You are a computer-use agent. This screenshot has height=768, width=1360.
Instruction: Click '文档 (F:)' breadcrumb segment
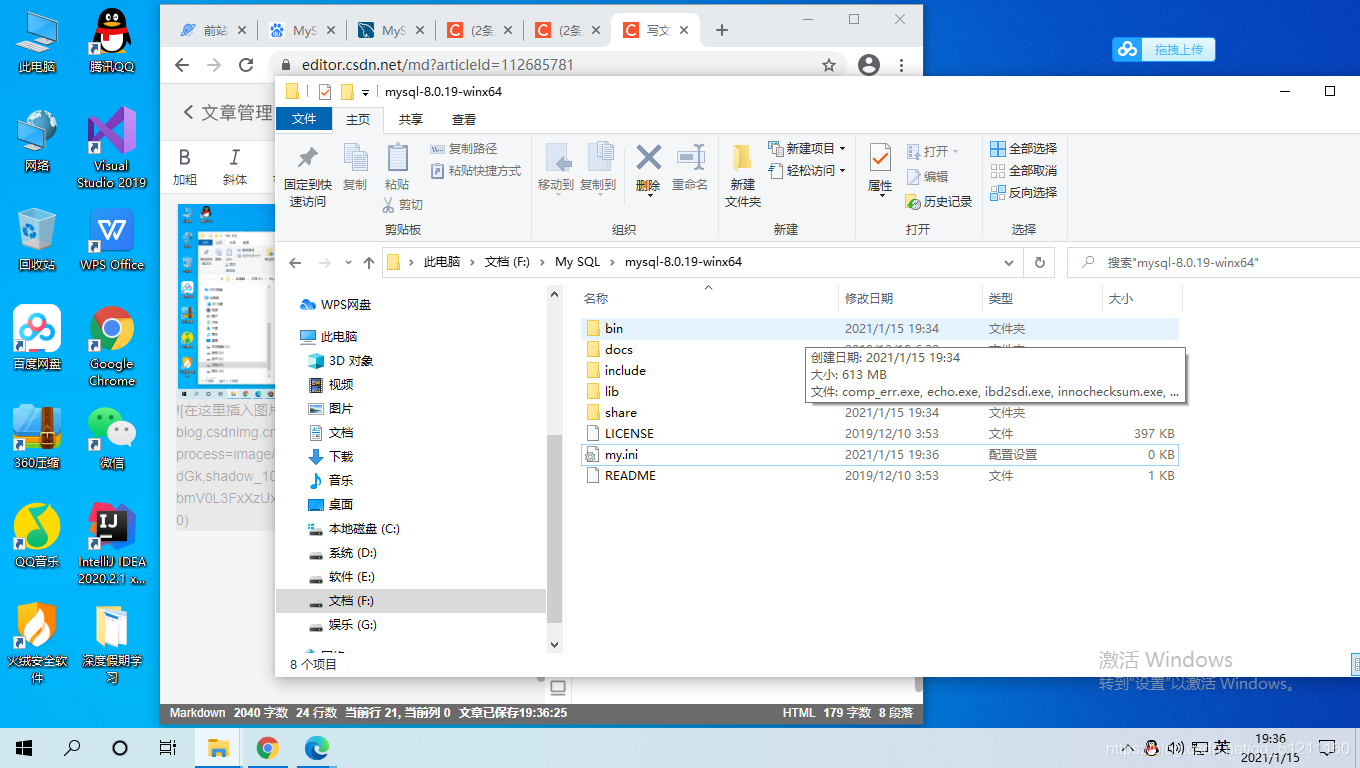[507, 262]
